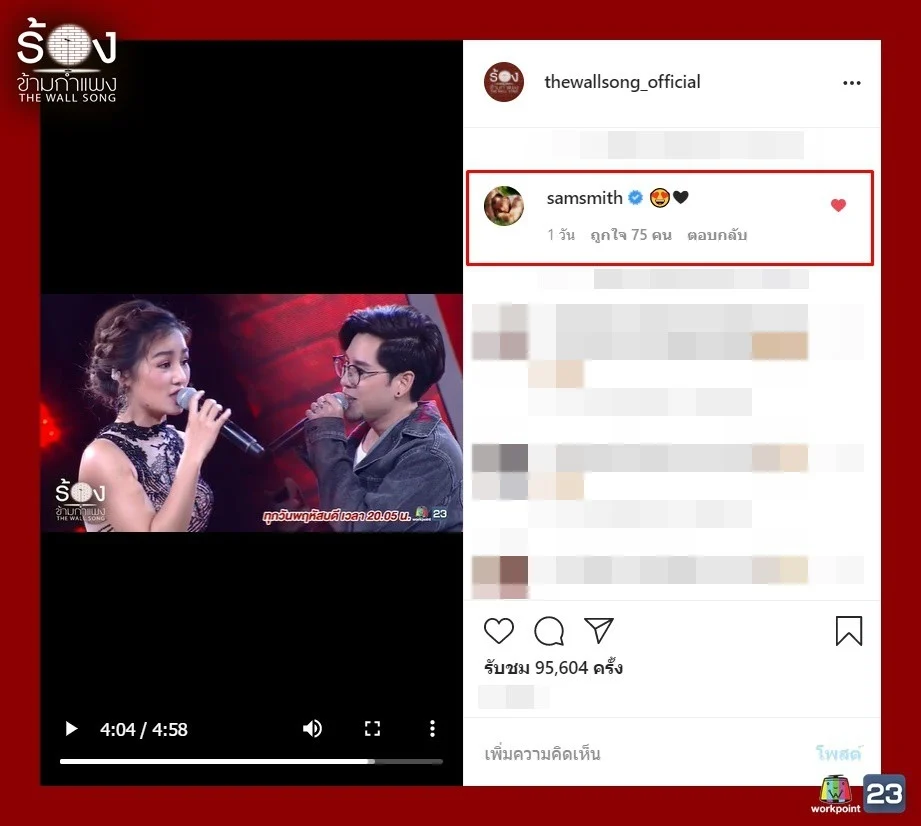Click the รับชม 95,604 ครั้ง view count
This screenshot has height=826, width=921.
[553, 667]
